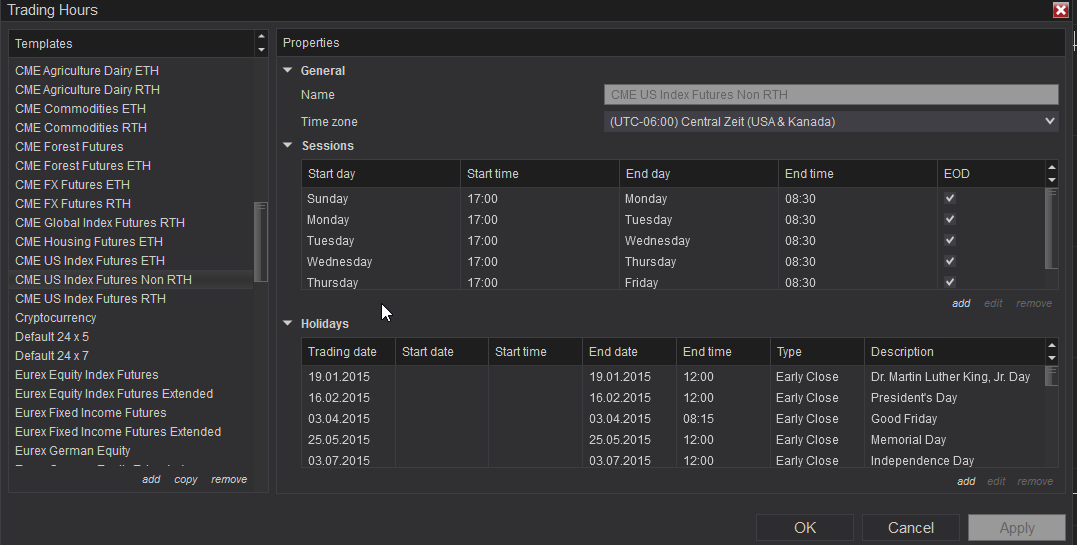Click remove link under Holidays table
This screenshot has height=545, width=1077.
click(1034, 481)
